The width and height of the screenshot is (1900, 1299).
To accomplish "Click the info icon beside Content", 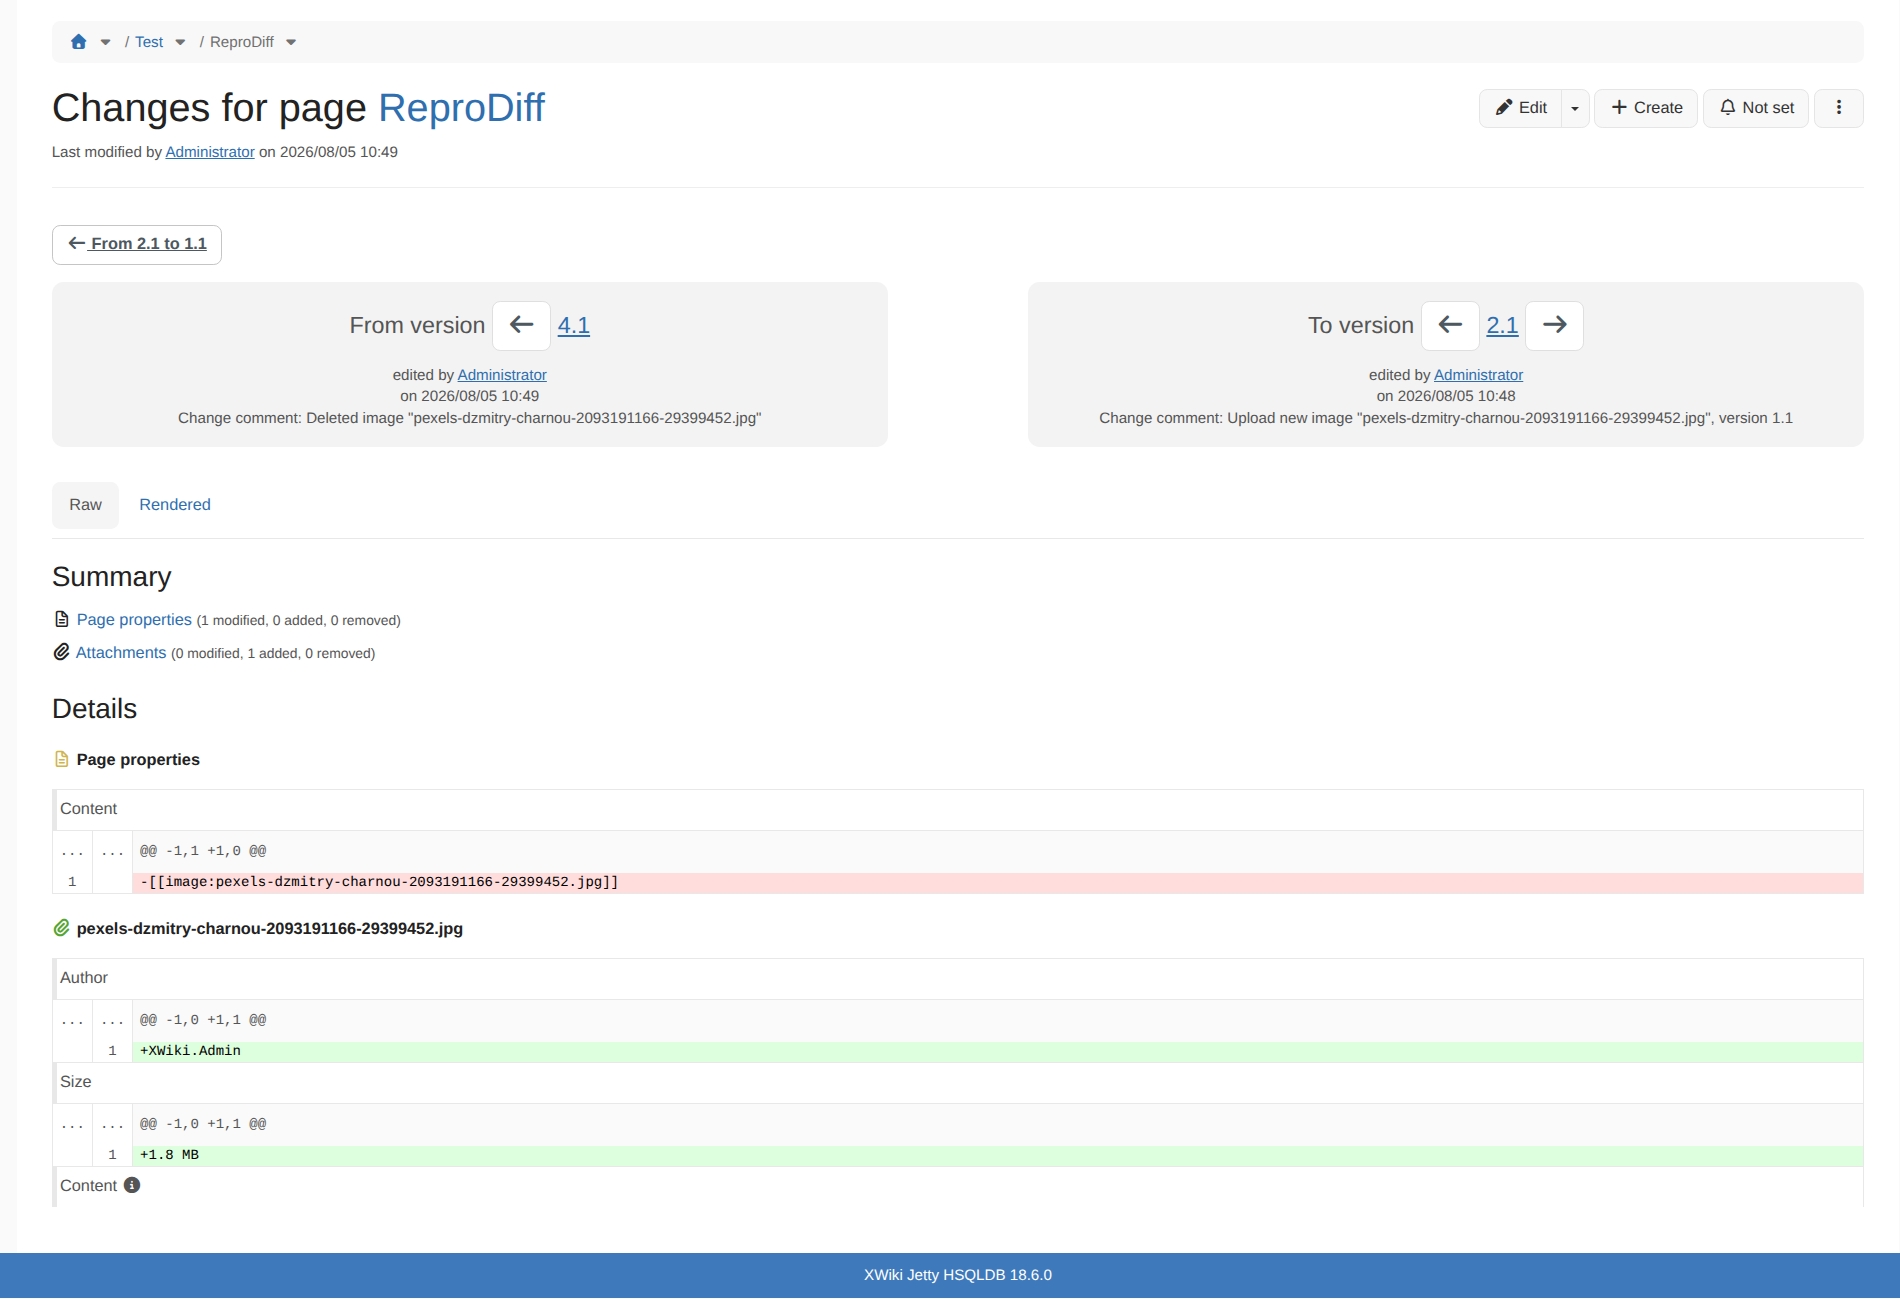I will click(x=132, y=1185).
